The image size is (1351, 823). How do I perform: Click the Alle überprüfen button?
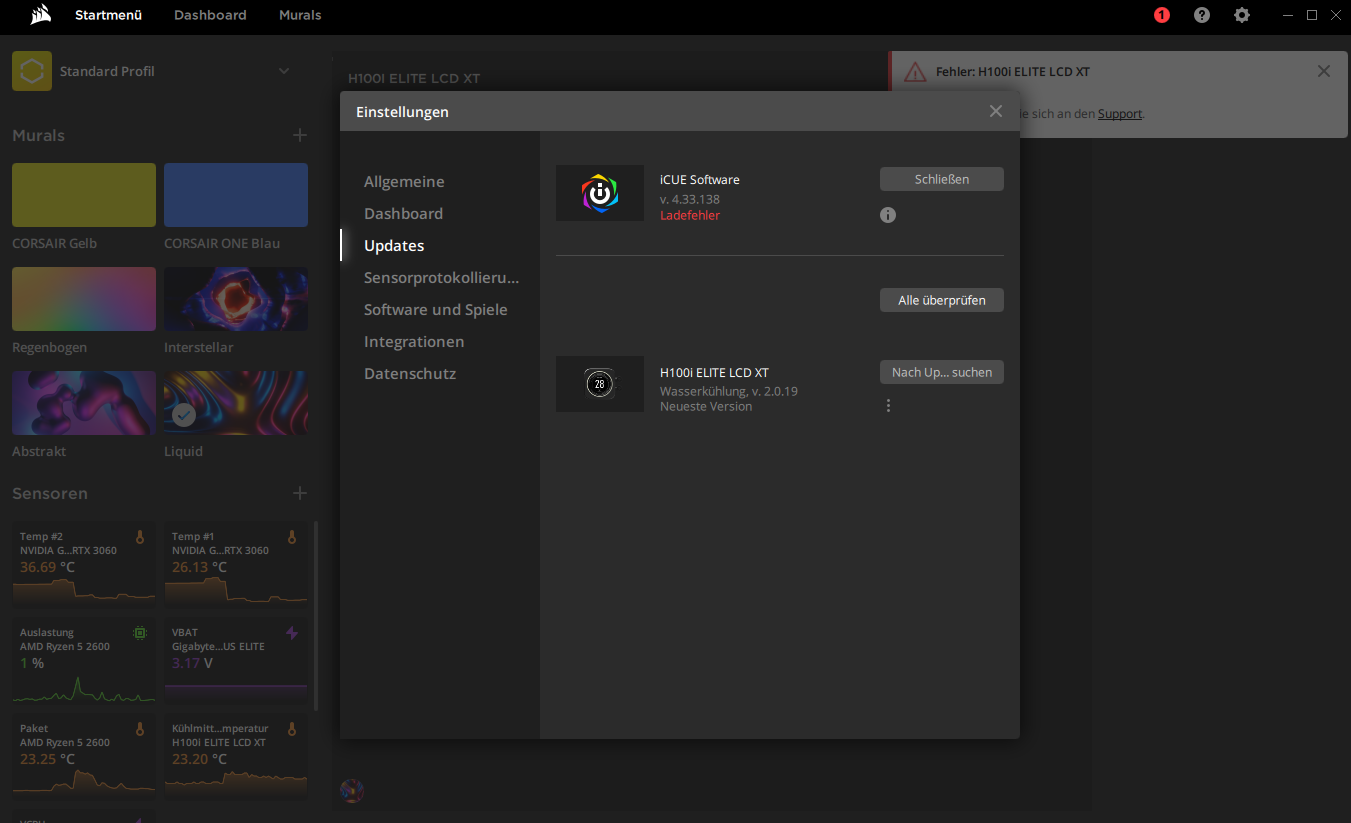pyautogui.click(x=942, y=300)
